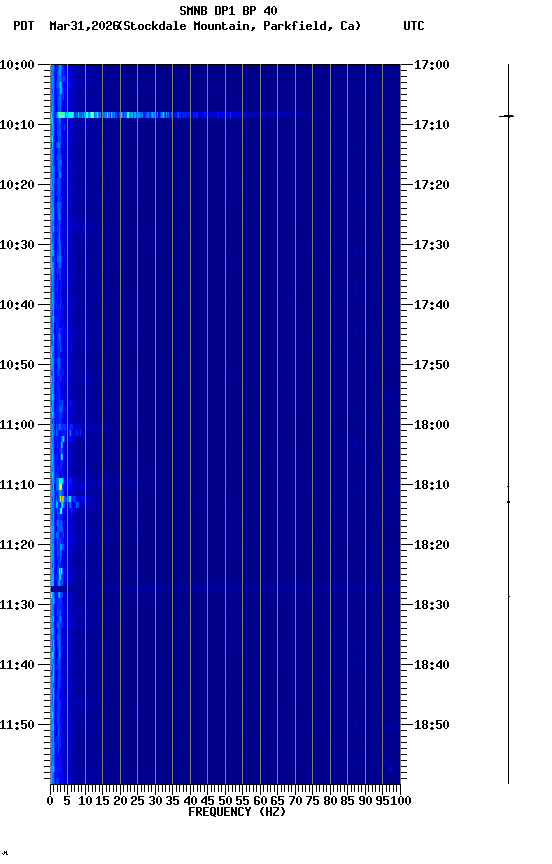552x864 pixels.
Task: Click the 17:20 UTC time label
Action: 432,185
